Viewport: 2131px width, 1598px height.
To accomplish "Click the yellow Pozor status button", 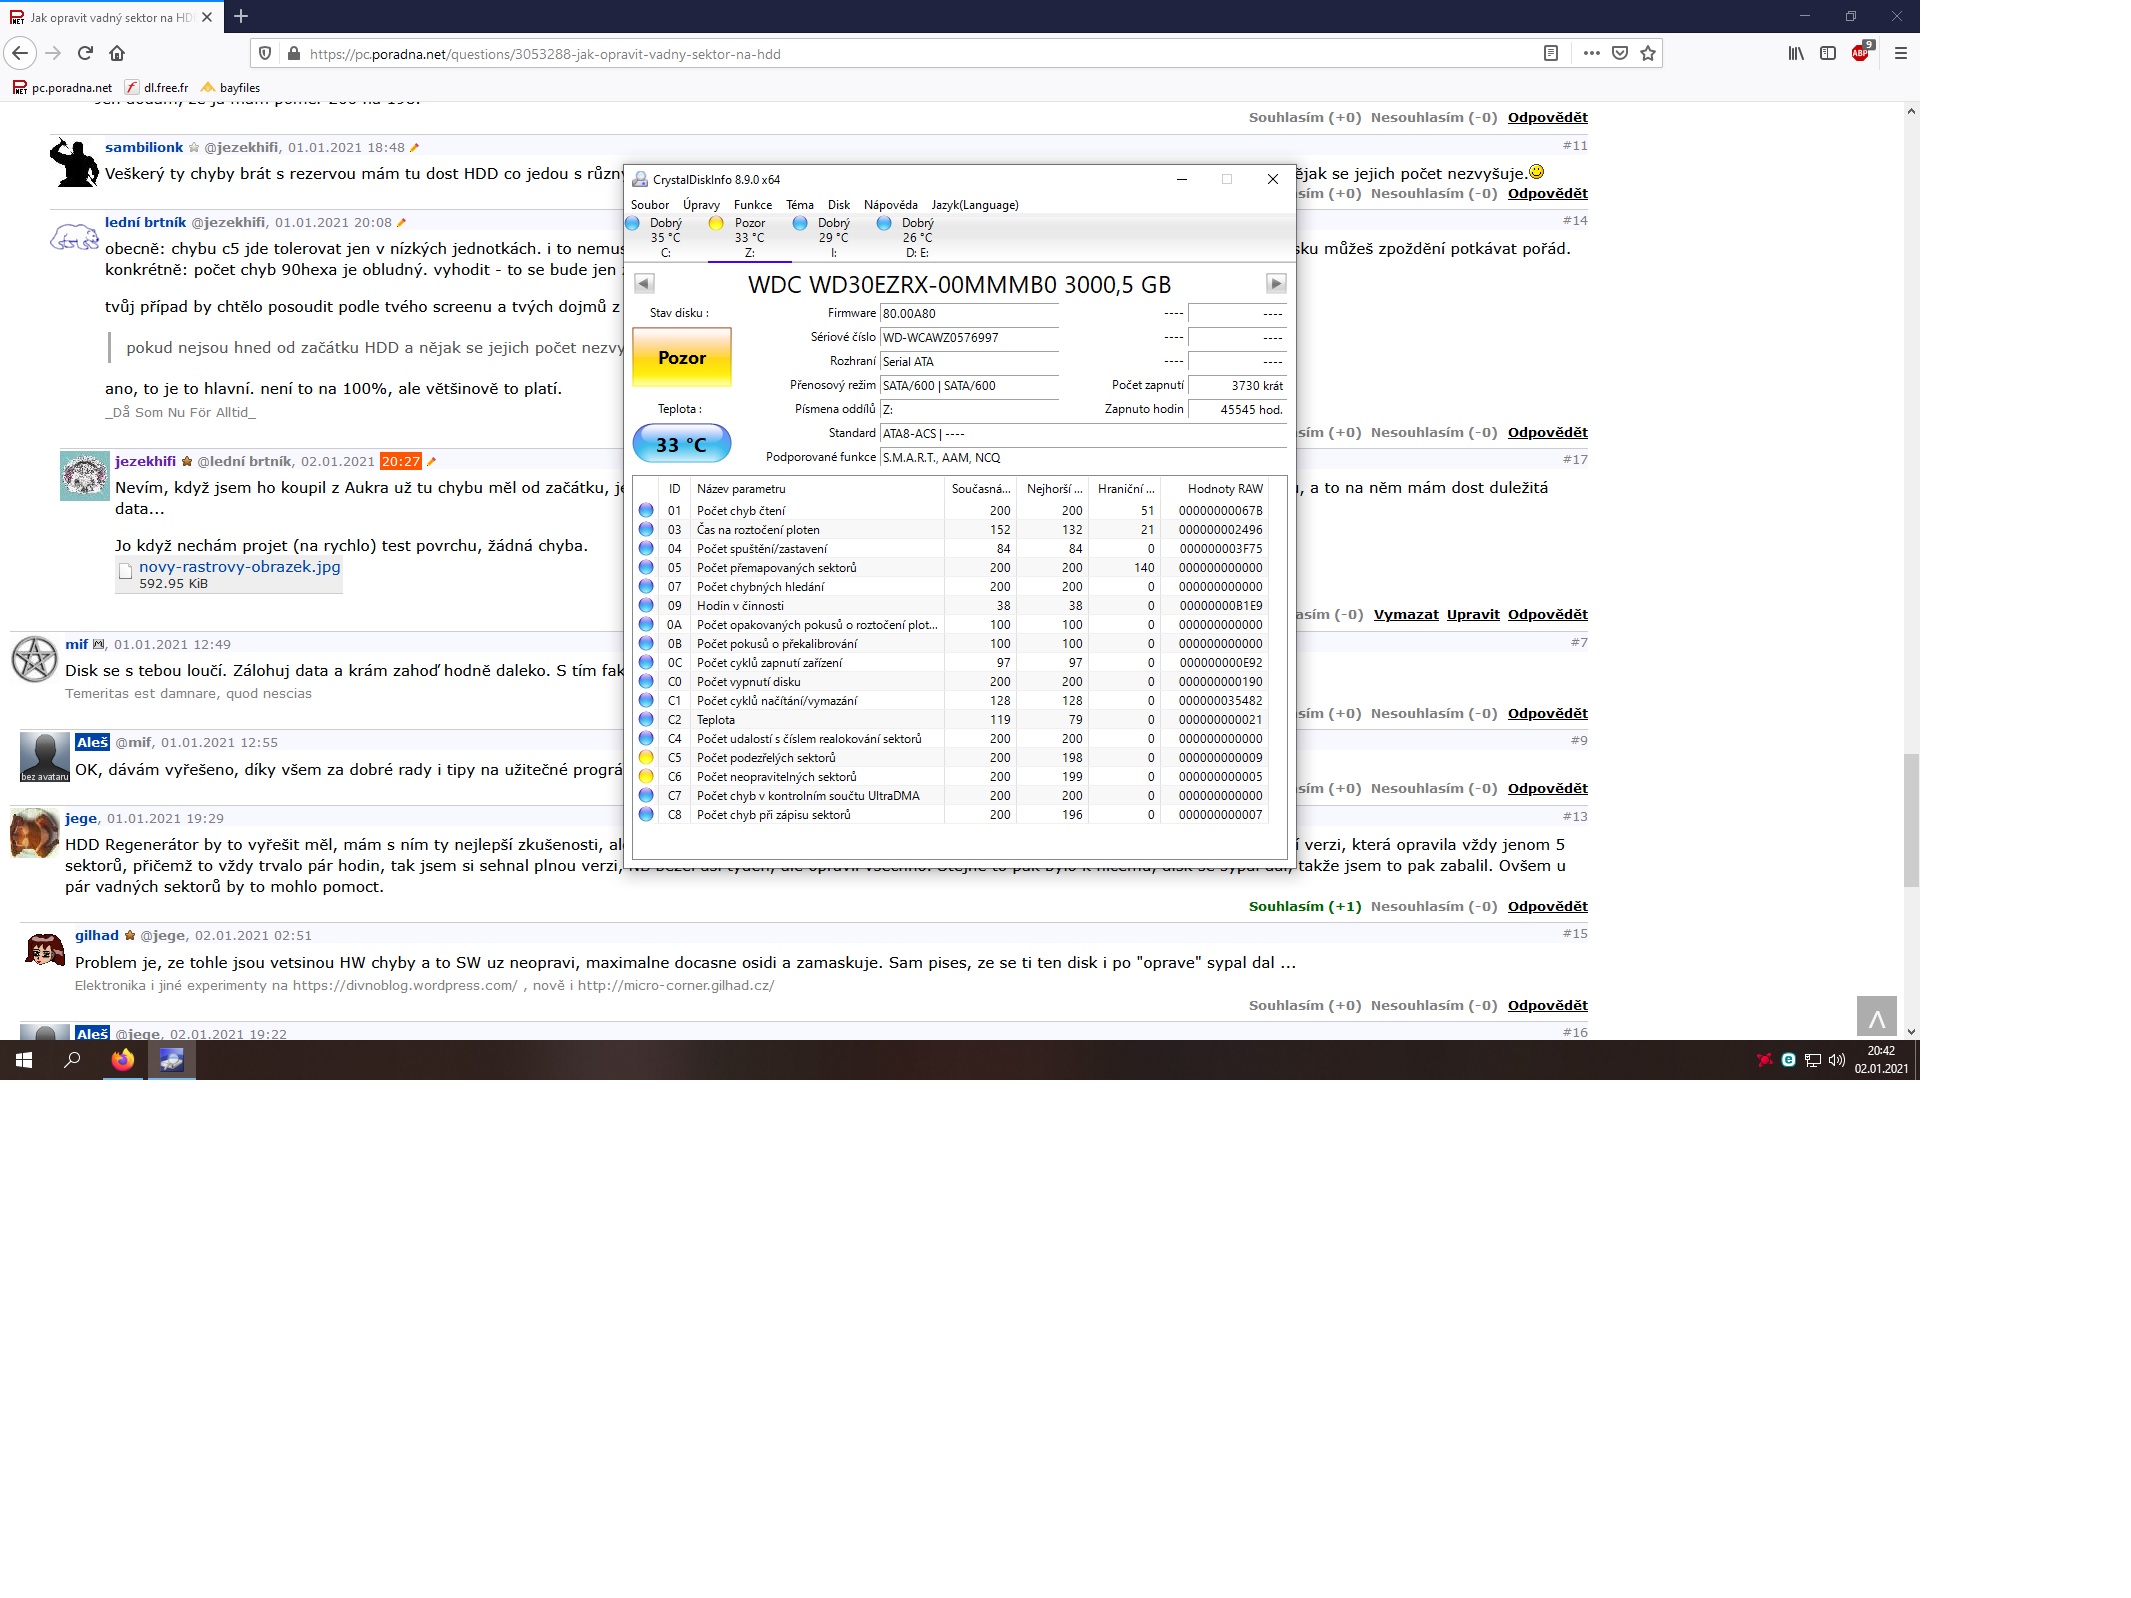I will (682, 357).
